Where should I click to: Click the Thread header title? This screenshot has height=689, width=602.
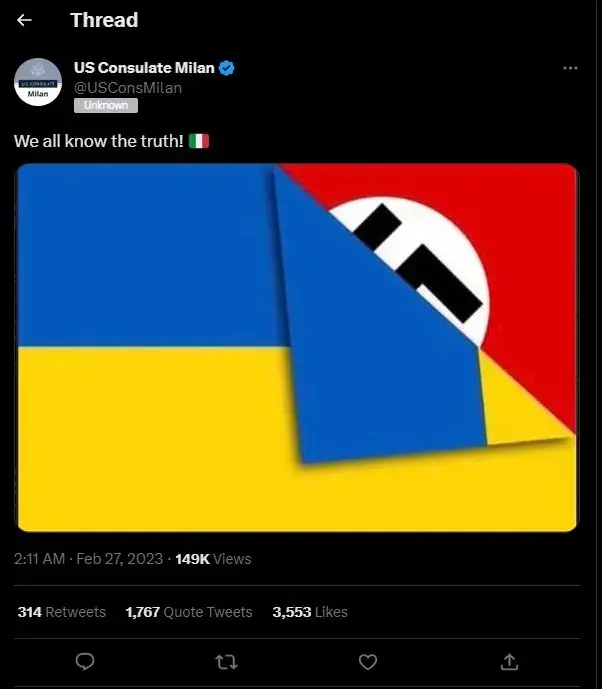(104, 20)
